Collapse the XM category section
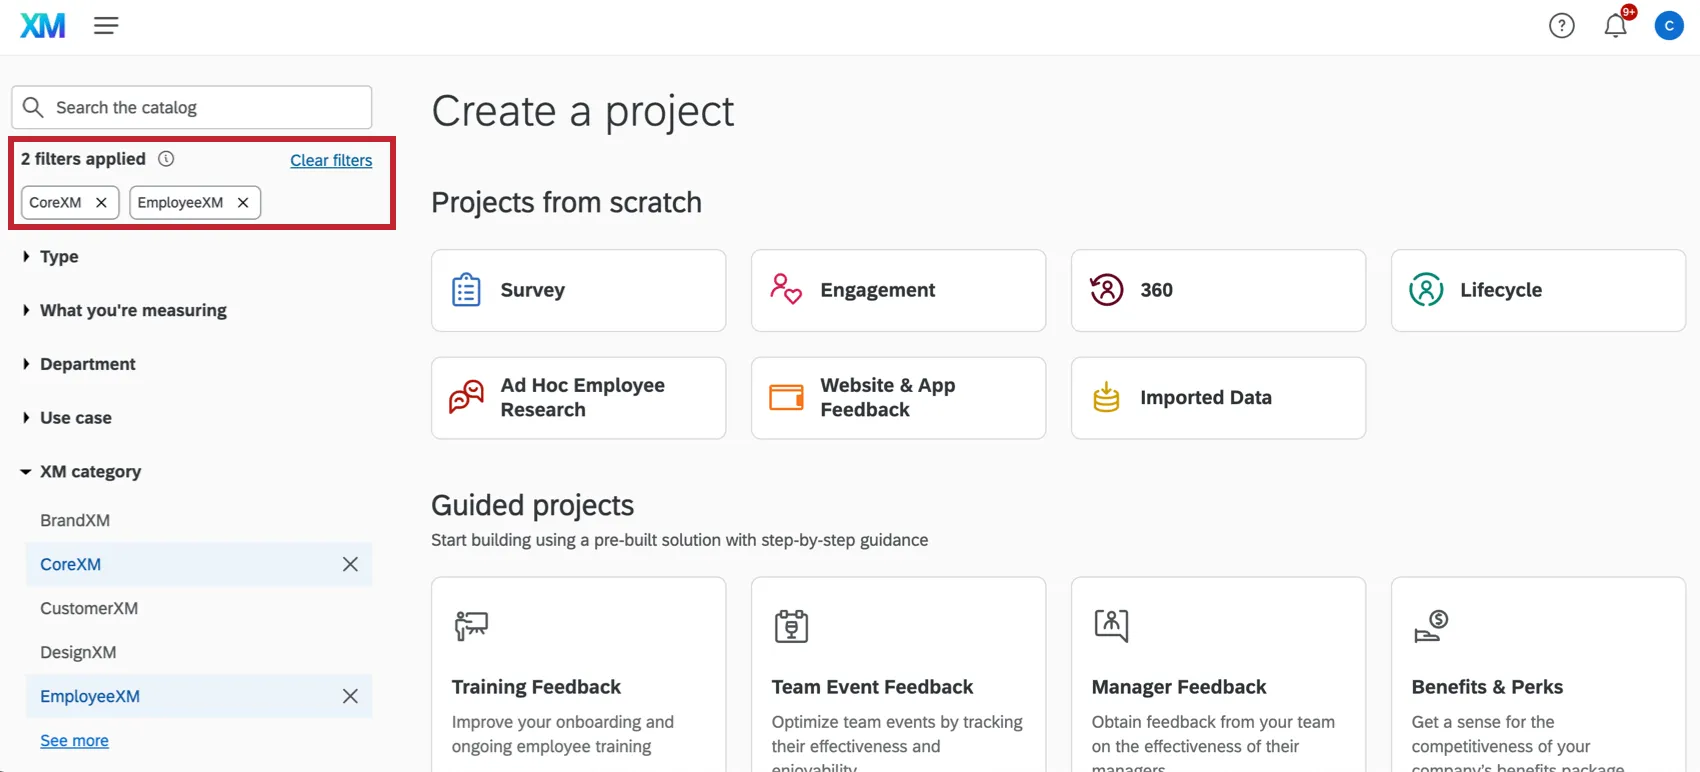Screen dimensions: 1700x772 [89, 472]
